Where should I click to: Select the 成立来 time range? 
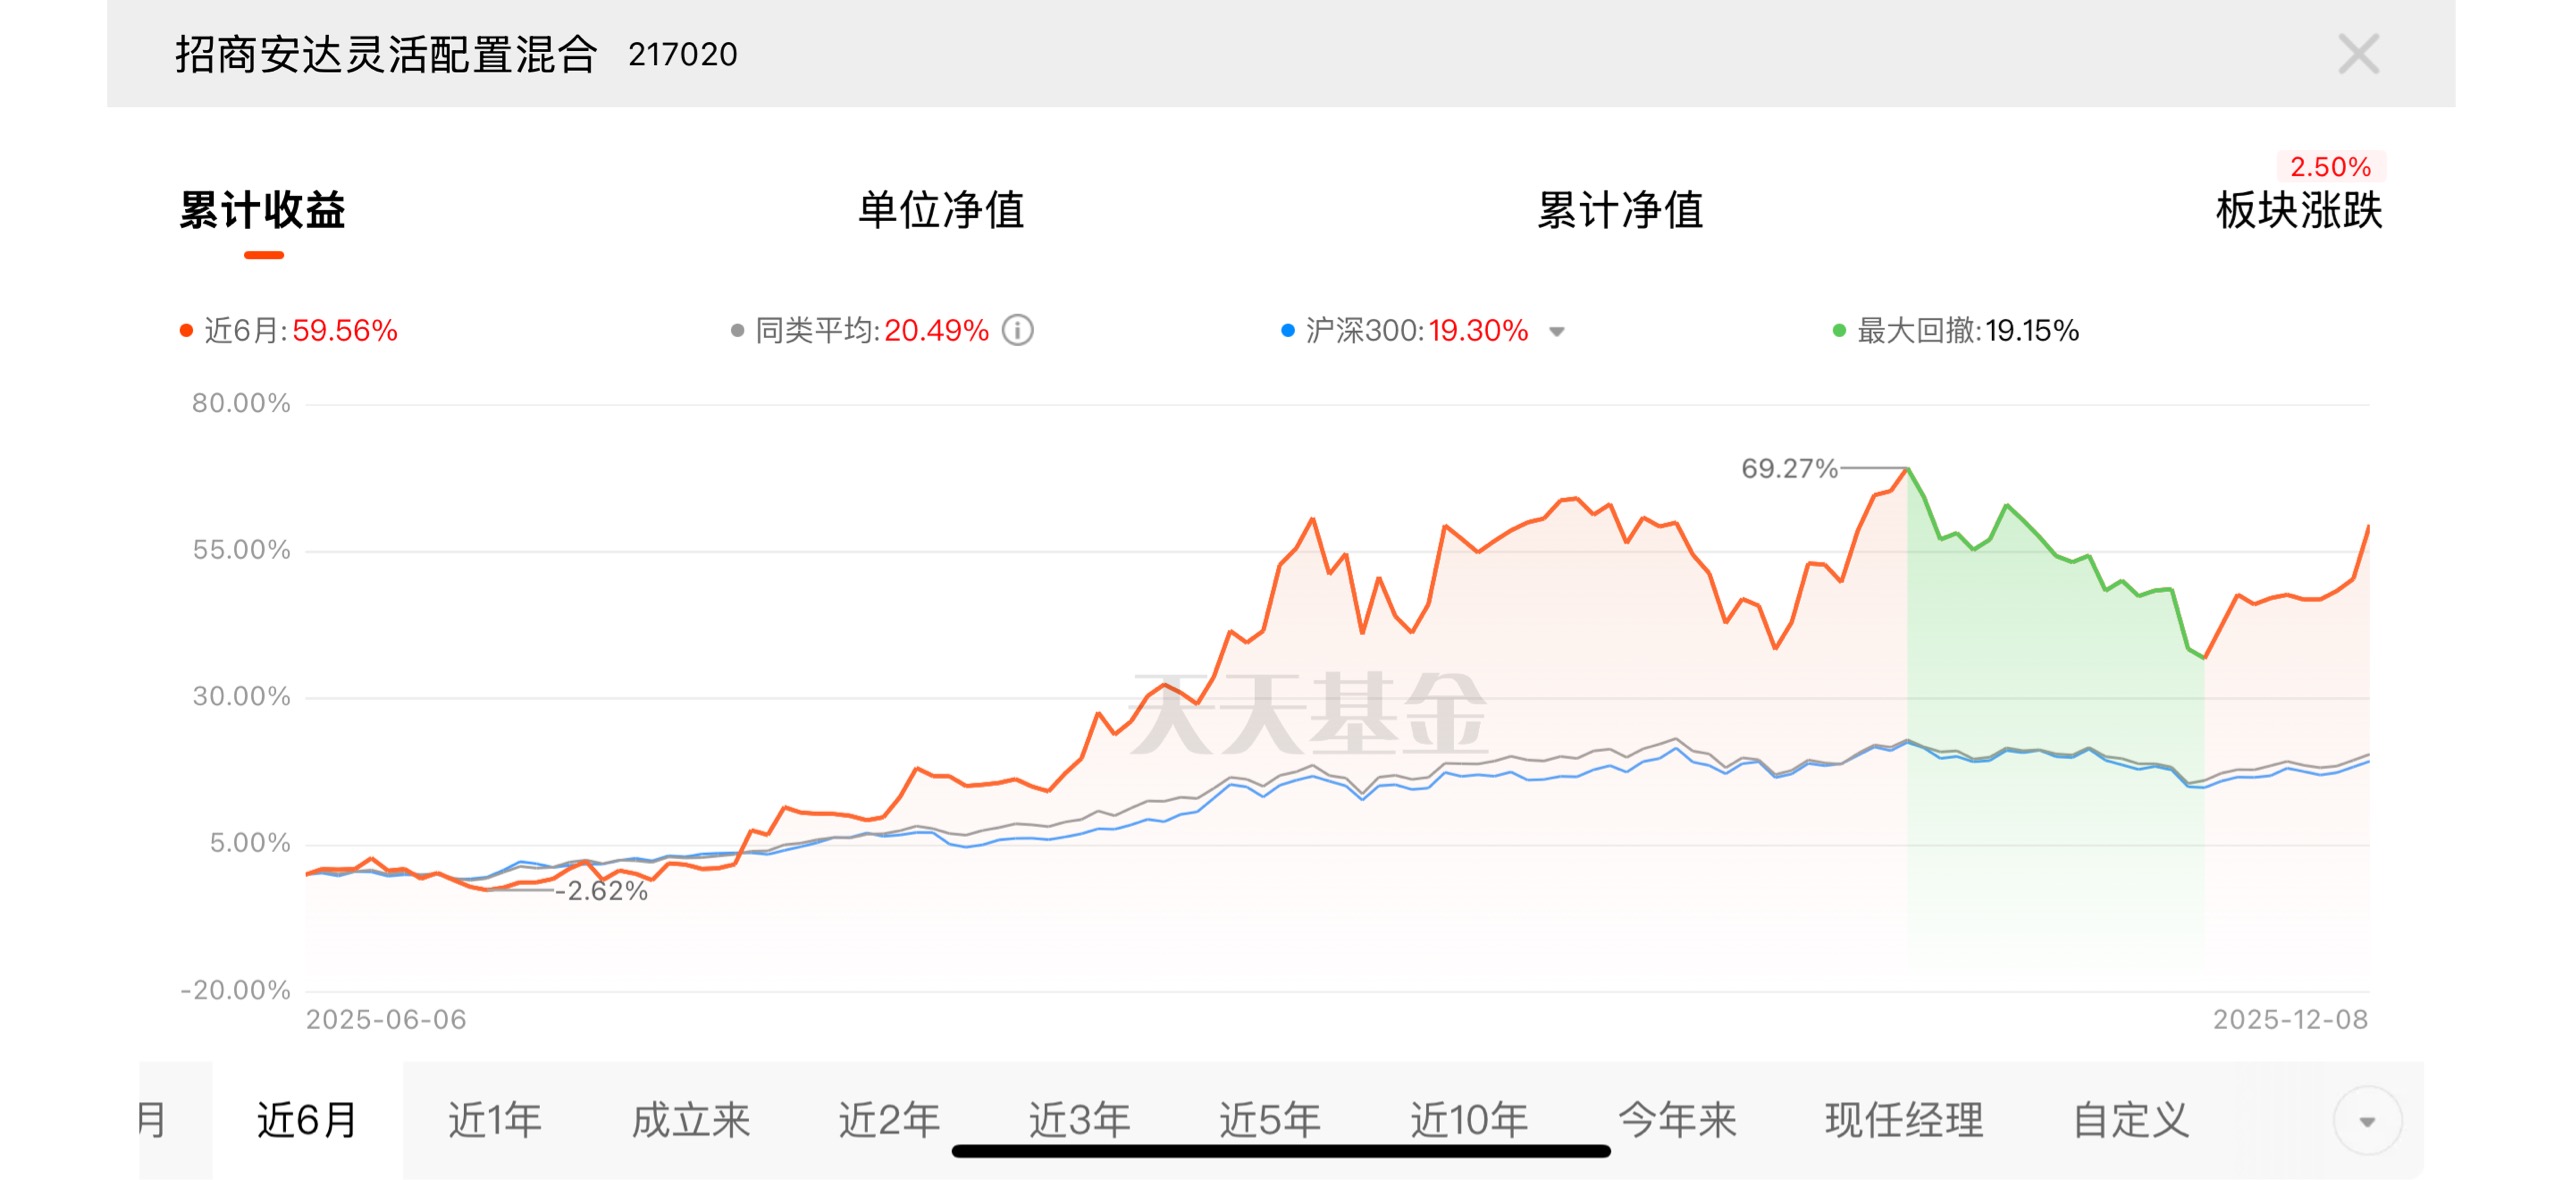click(x=690, y=1120)
